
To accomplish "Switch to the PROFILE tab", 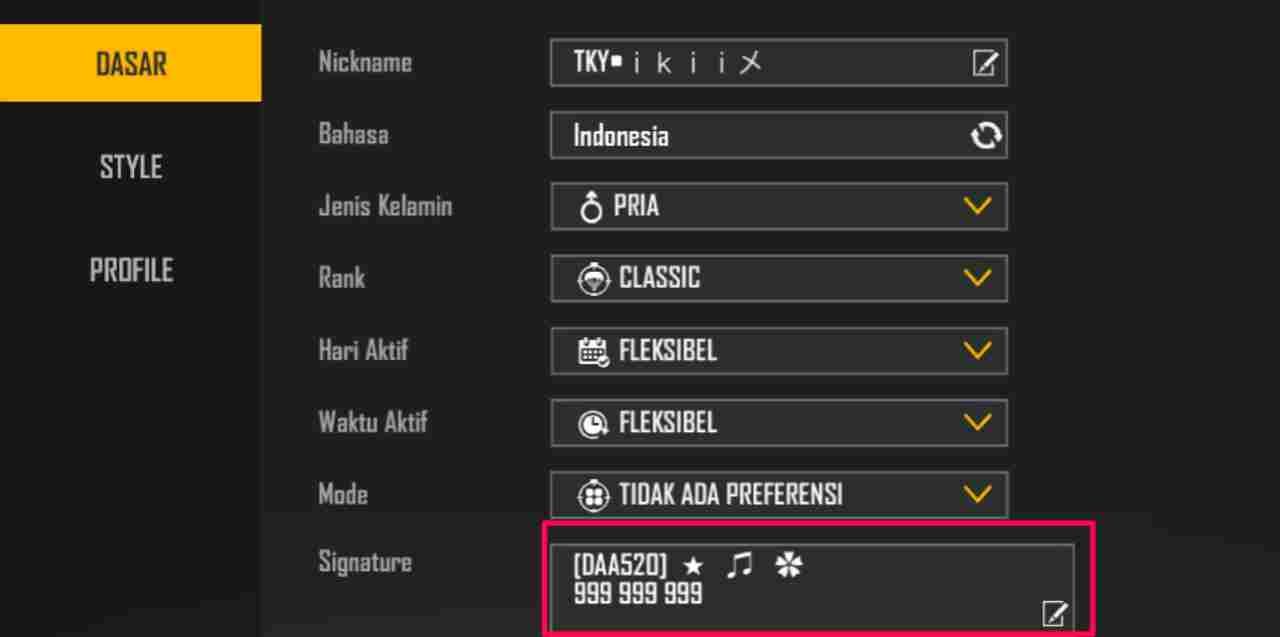I will tap(131, 270).
